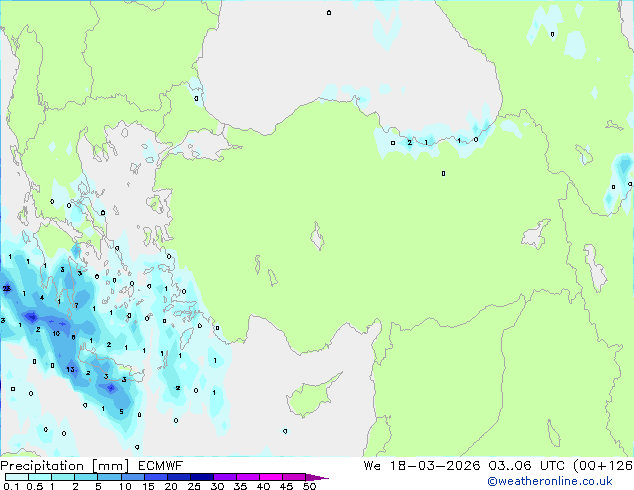This screenshot has width=634, height=490.
Task: Select the 30–35 mm purple swatch
Action: tap(225, 477)
